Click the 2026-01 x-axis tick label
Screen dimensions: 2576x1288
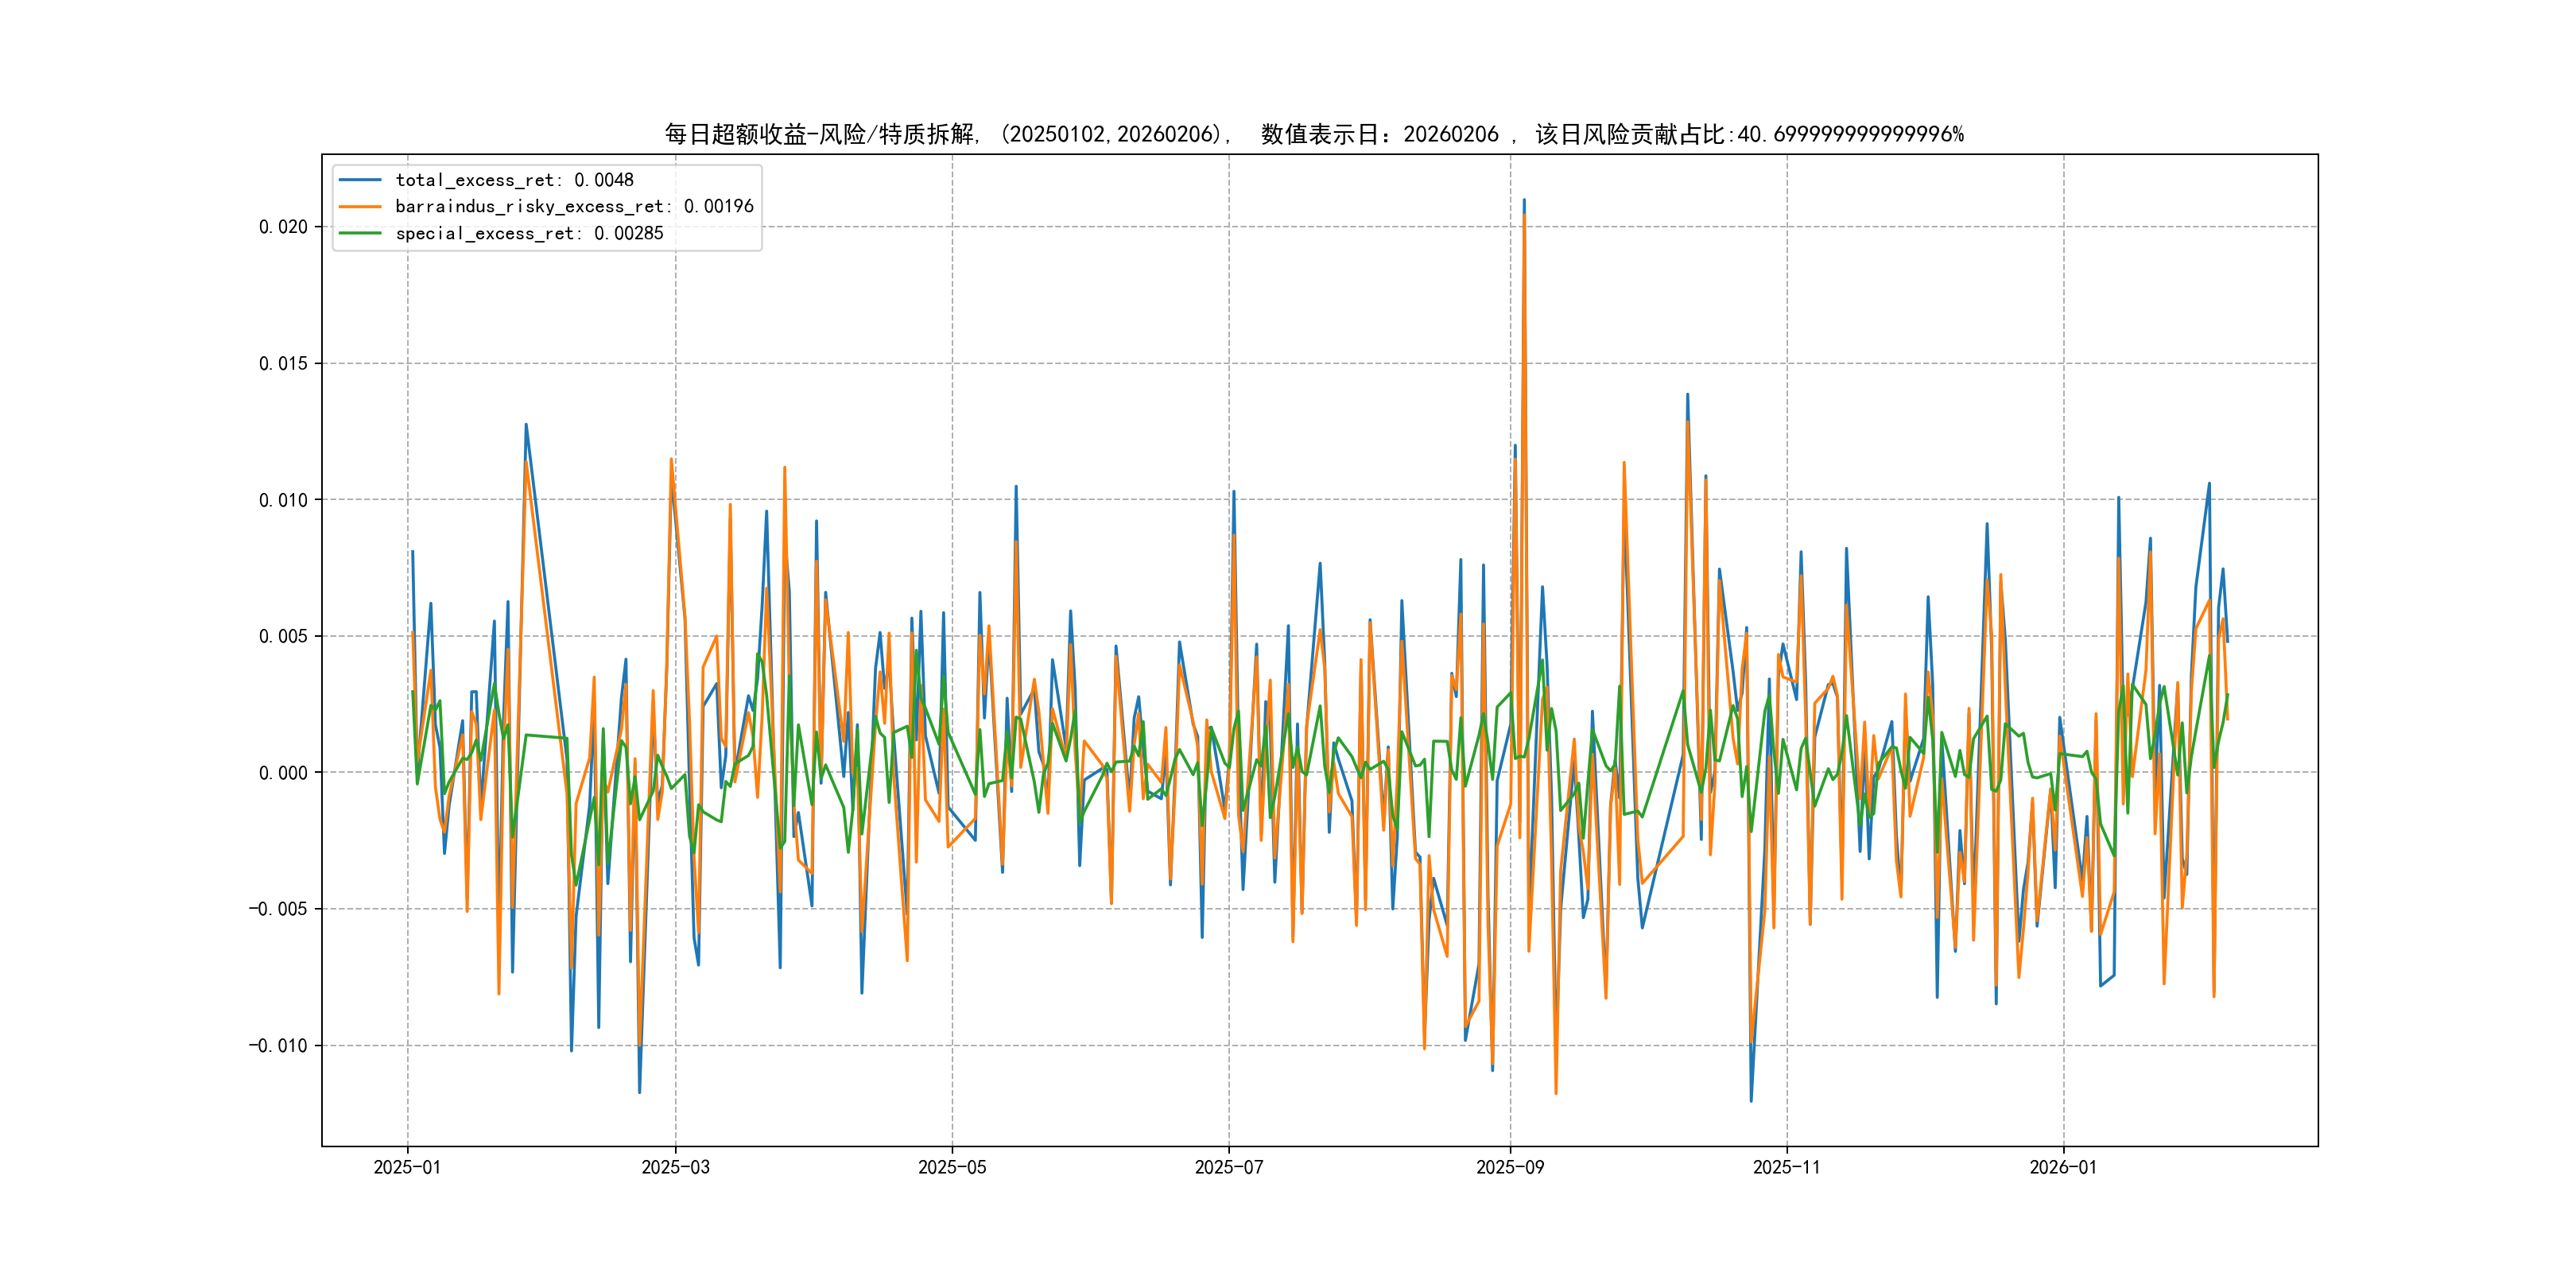[2063, 1167]
